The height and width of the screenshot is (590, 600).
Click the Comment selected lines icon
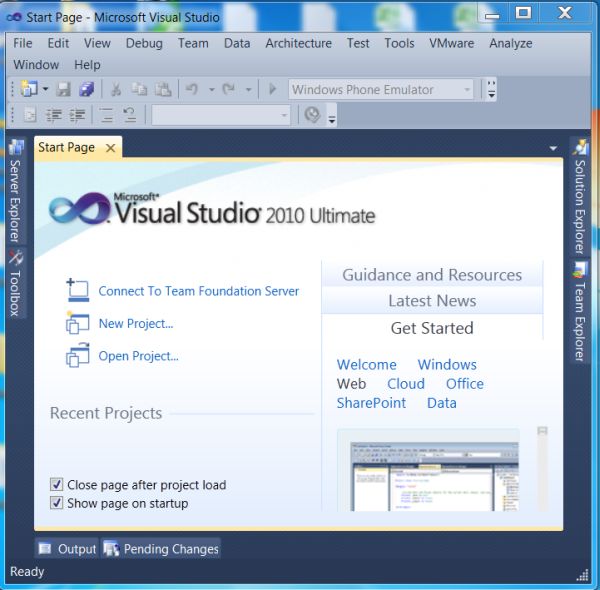pyautogui.click(x=106, y=115)
